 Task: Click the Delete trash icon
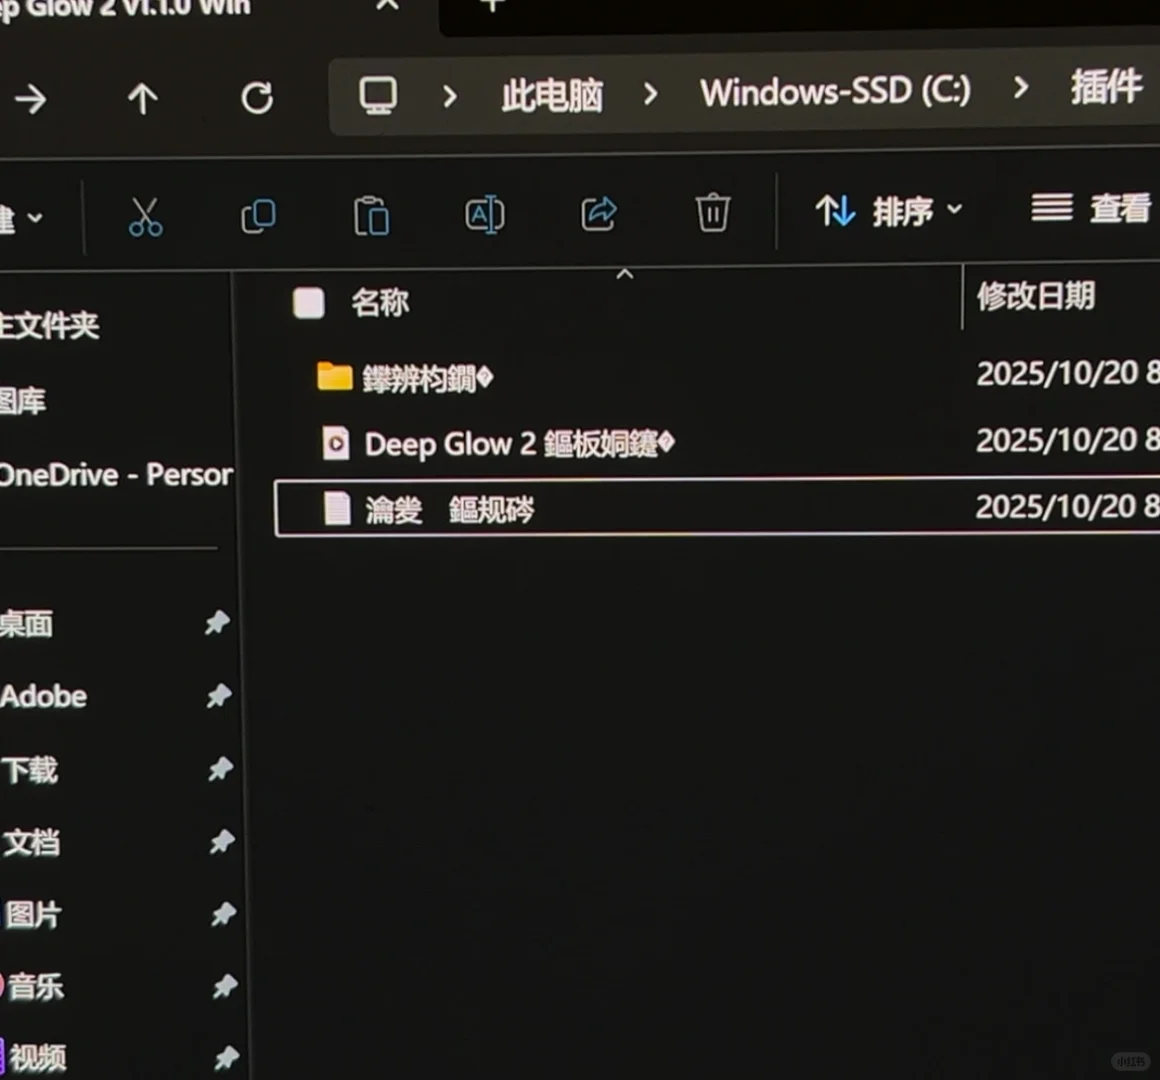[x=712, y=214]
